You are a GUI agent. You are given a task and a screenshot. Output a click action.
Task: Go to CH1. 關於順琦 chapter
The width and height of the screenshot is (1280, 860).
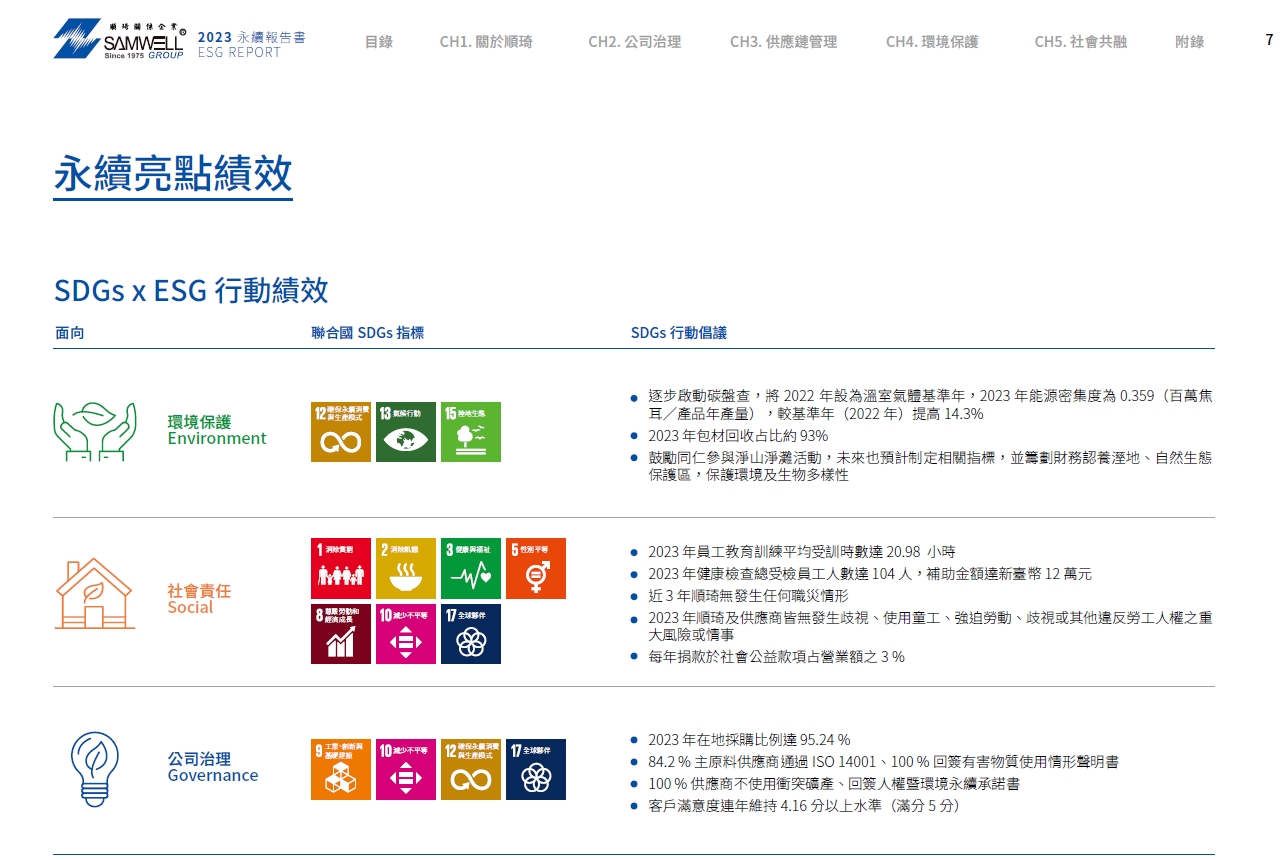(486, 41)
